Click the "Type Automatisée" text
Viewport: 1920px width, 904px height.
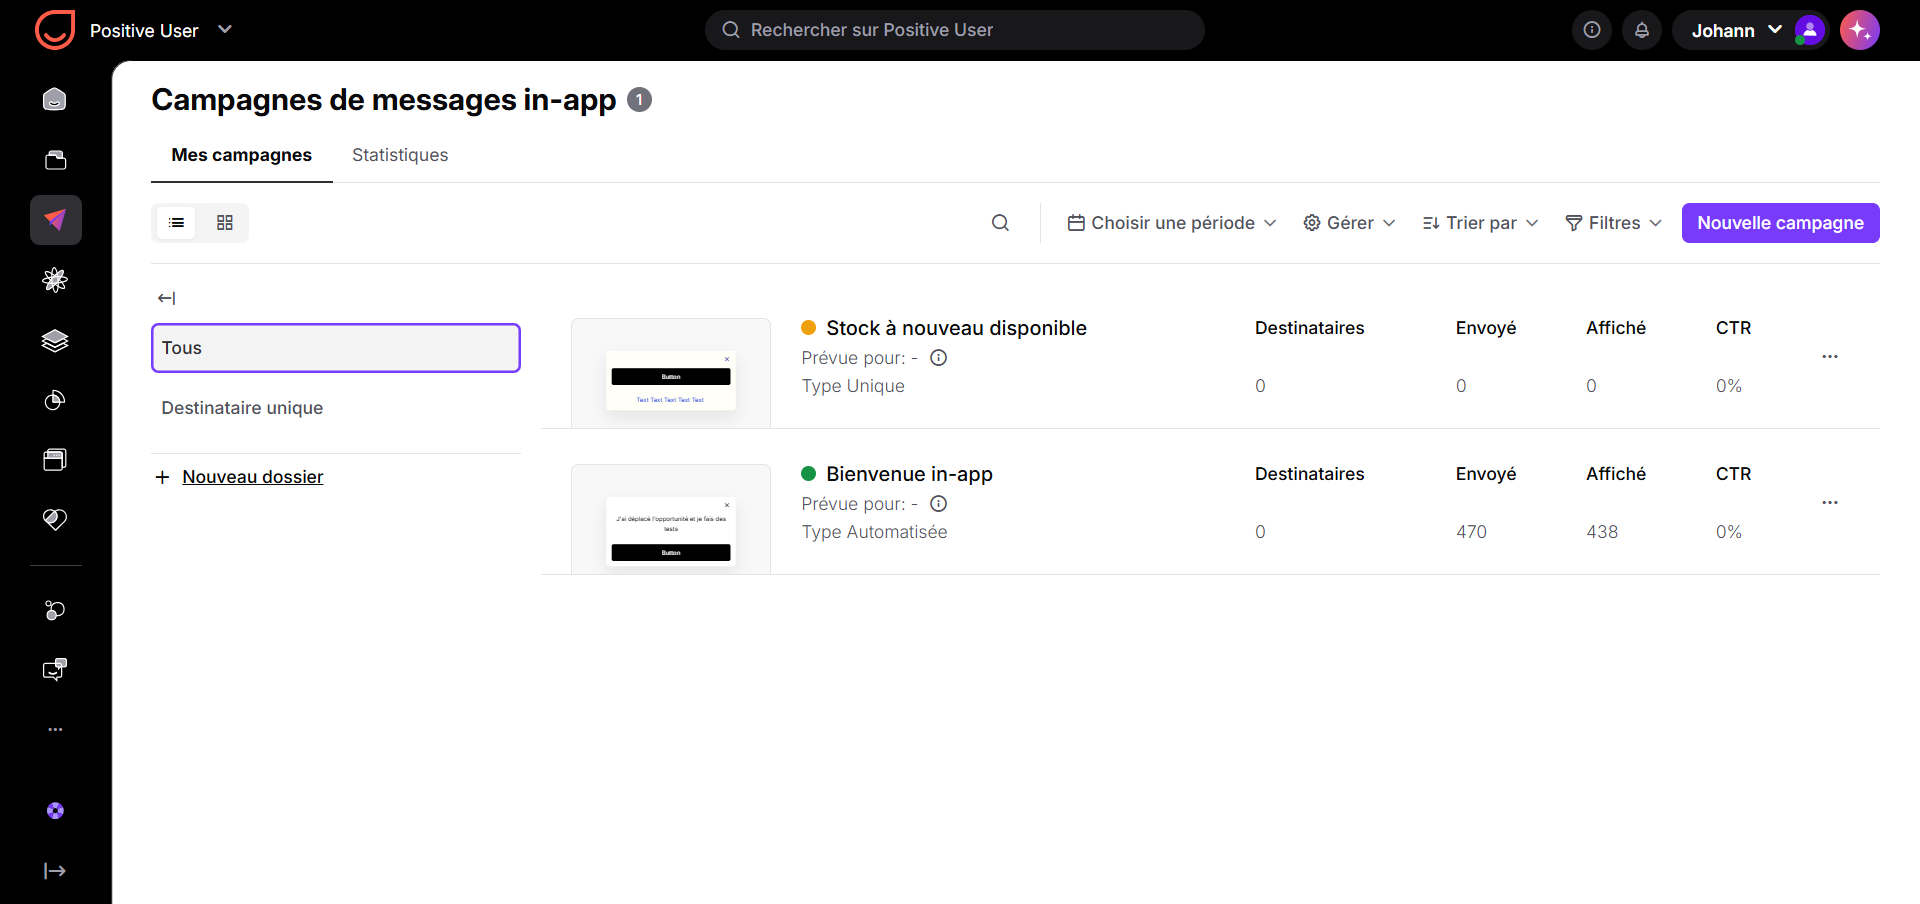pyautogui.click(x=874, y=532)
